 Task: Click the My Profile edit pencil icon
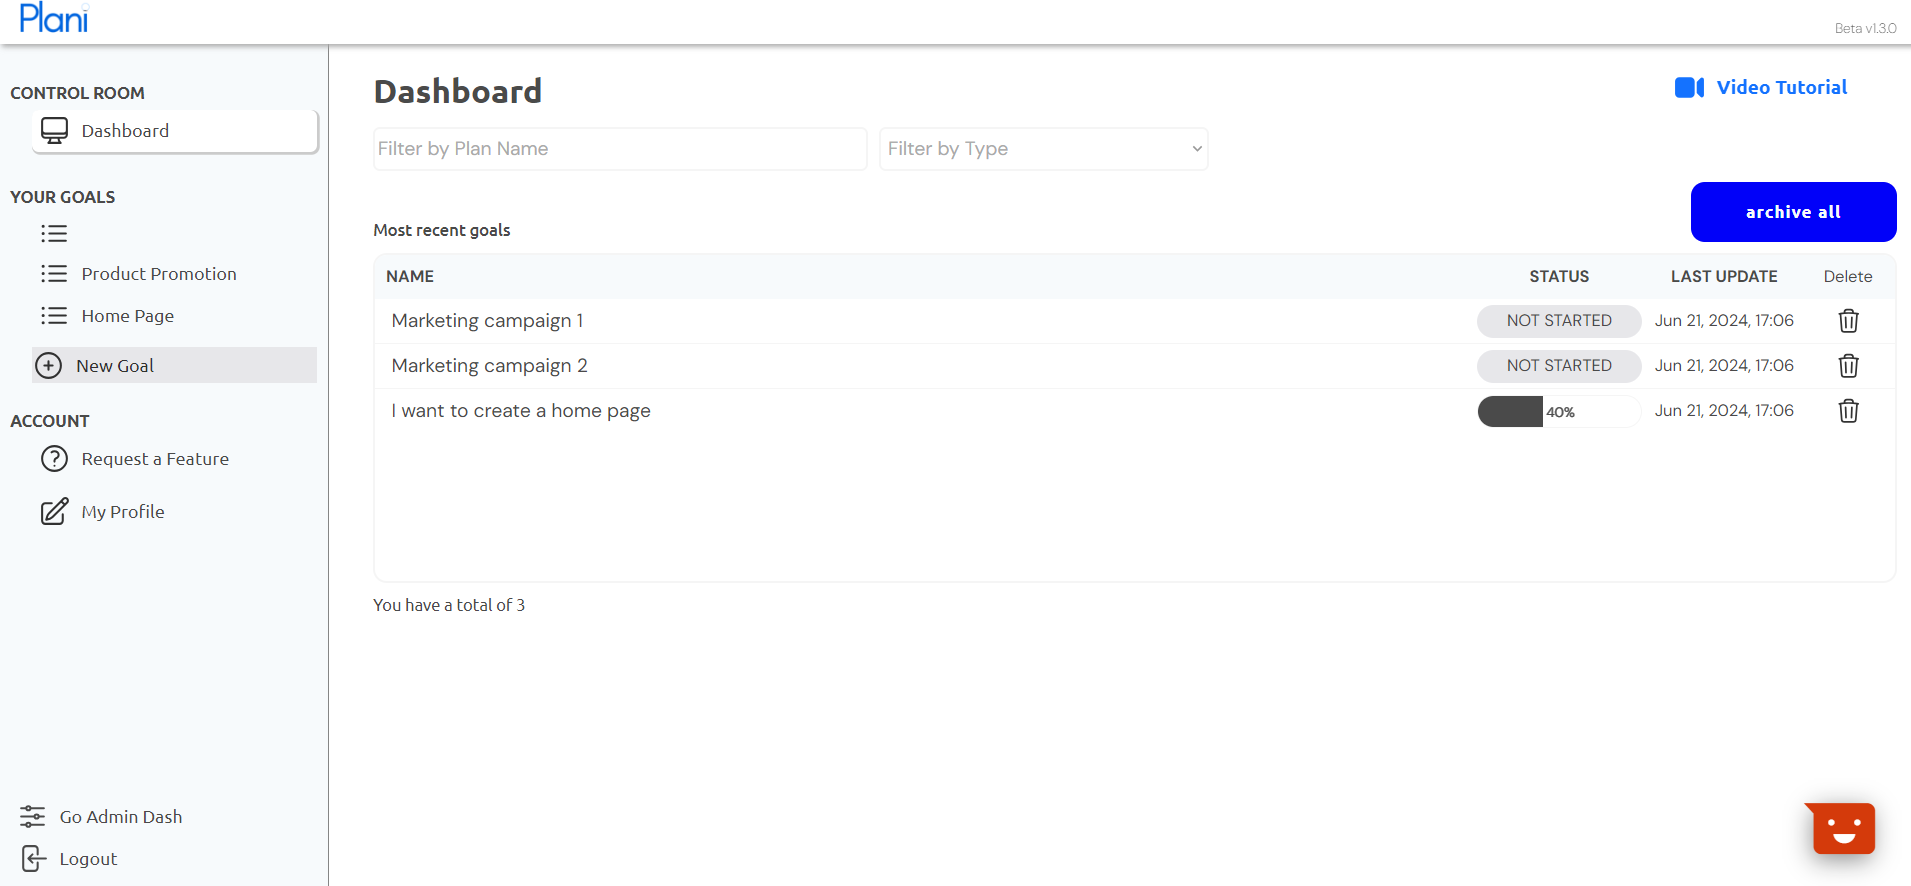click(54, 512)
